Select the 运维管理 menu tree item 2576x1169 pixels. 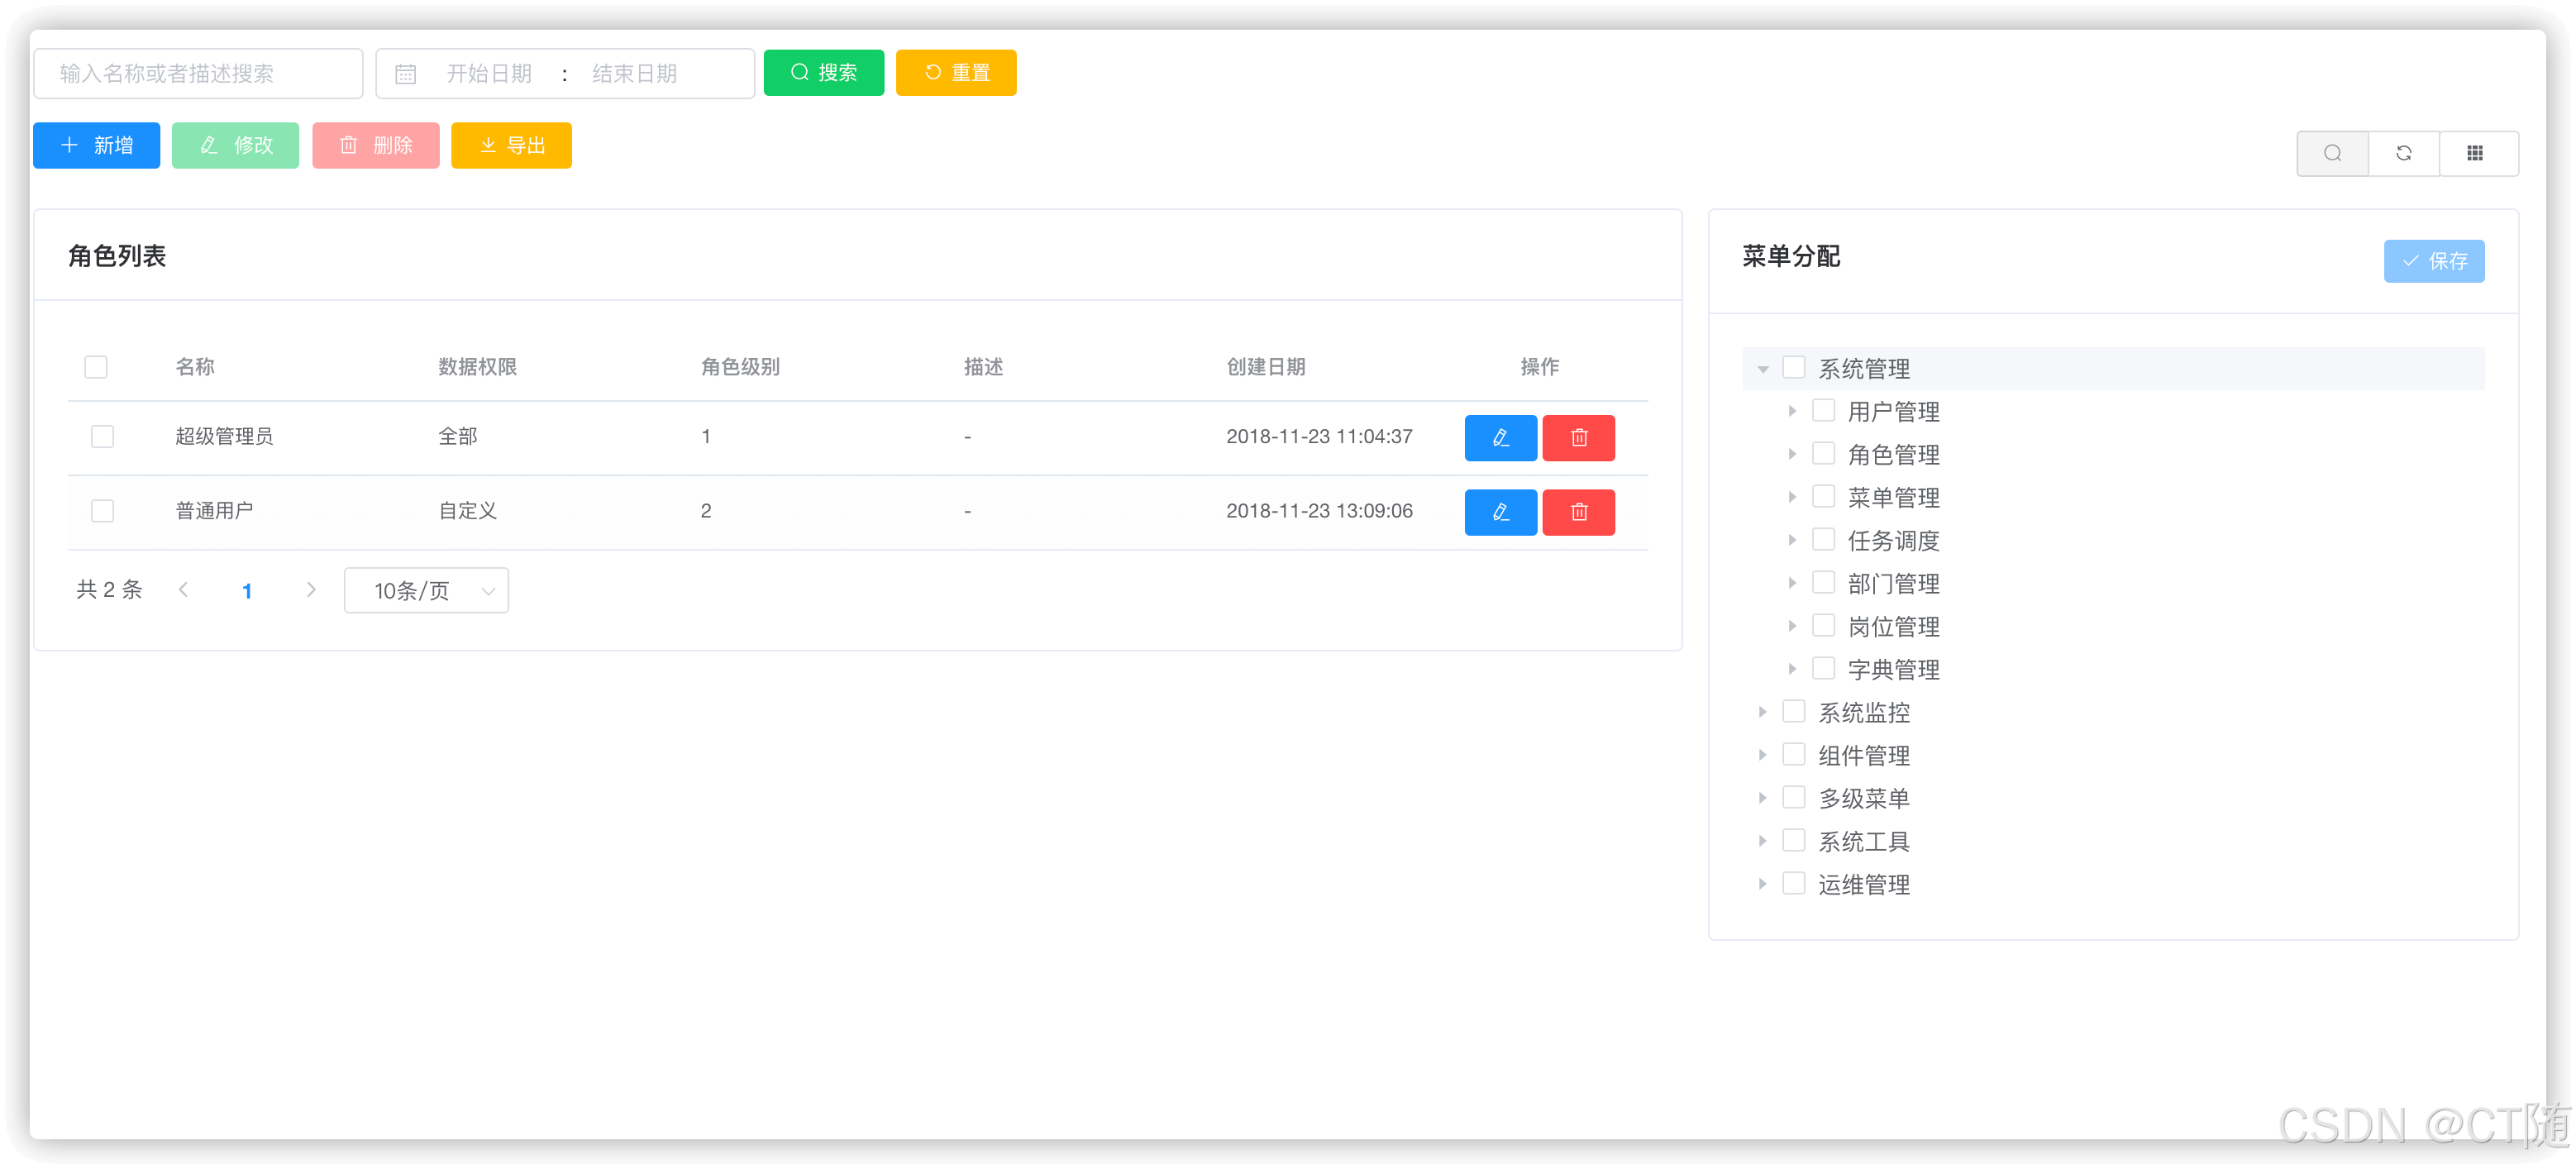click(1863, 884)
